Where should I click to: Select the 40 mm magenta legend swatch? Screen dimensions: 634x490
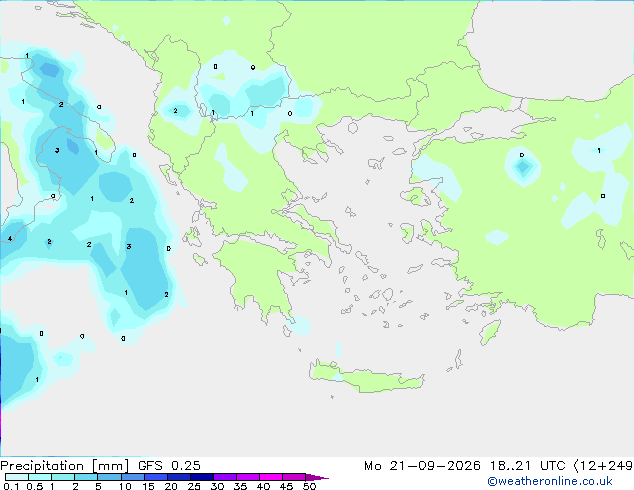[271, 477]
